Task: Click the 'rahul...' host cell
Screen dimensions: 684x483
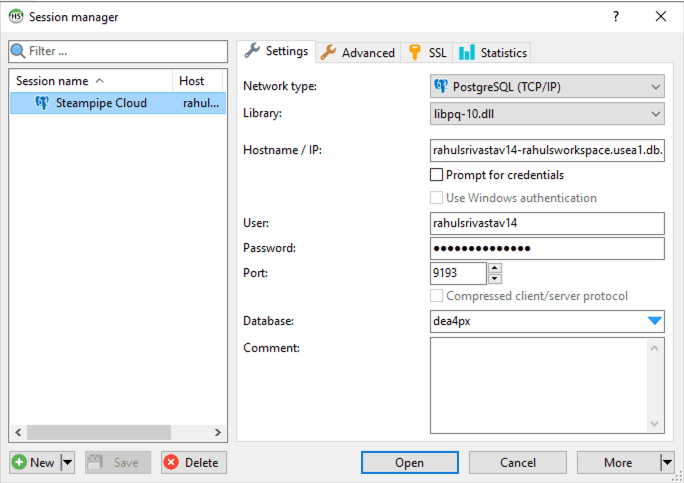Action: click(x=201, y=103)
